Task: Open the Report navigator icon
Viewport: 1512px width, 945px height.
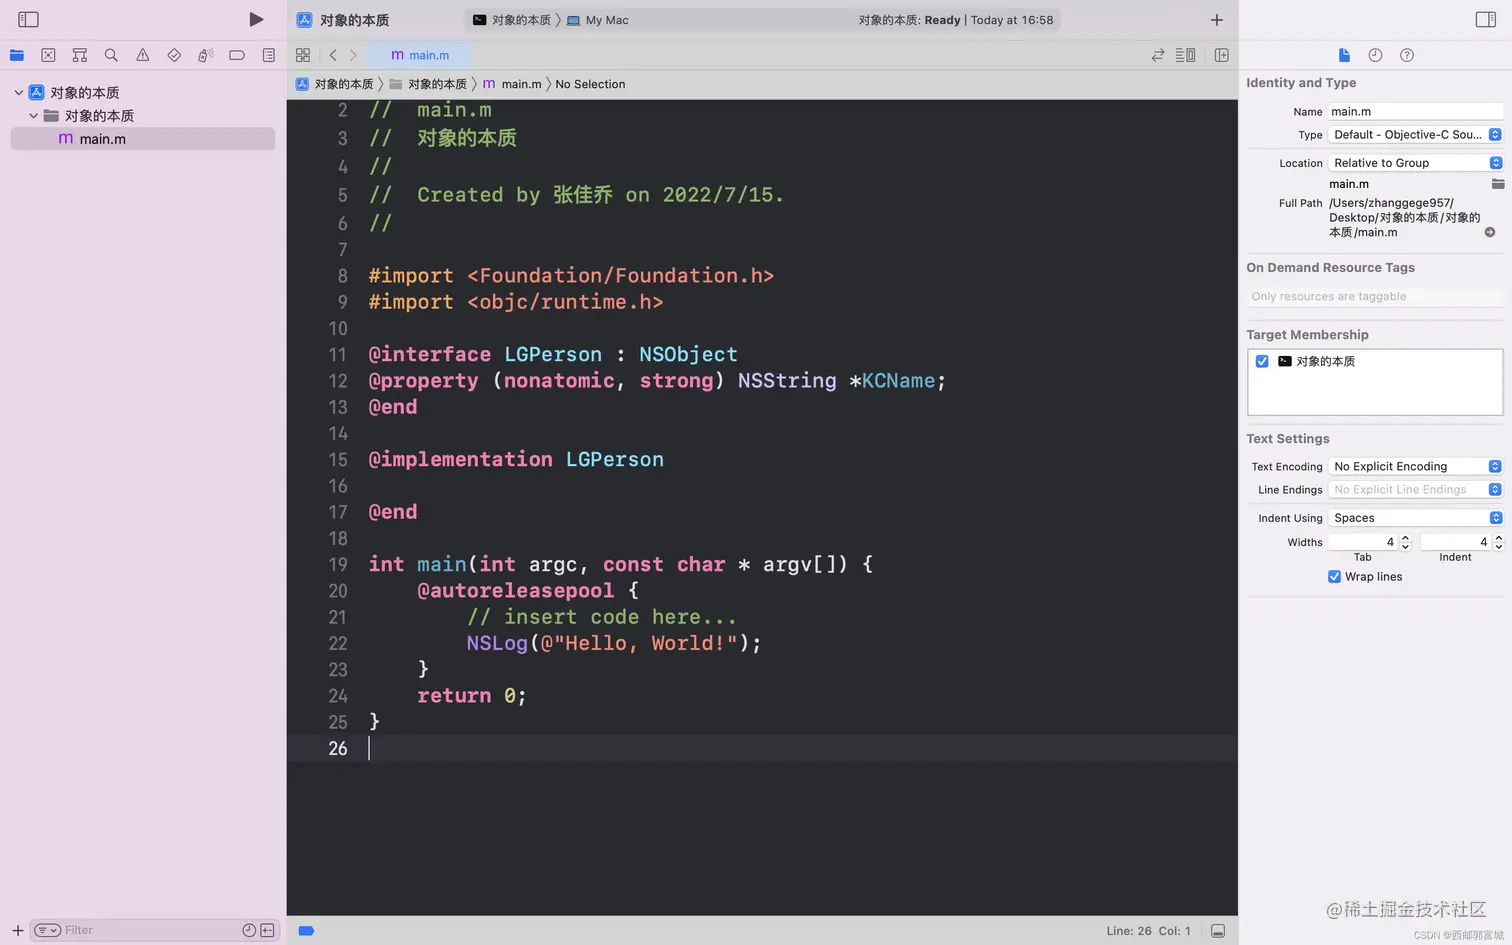Action: point(269,55)
